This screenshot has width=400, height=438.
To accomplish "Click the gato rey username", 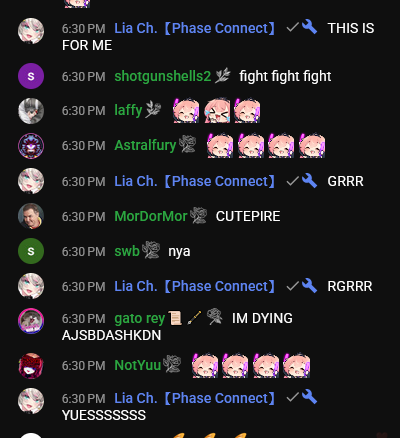I will (140, 318).
